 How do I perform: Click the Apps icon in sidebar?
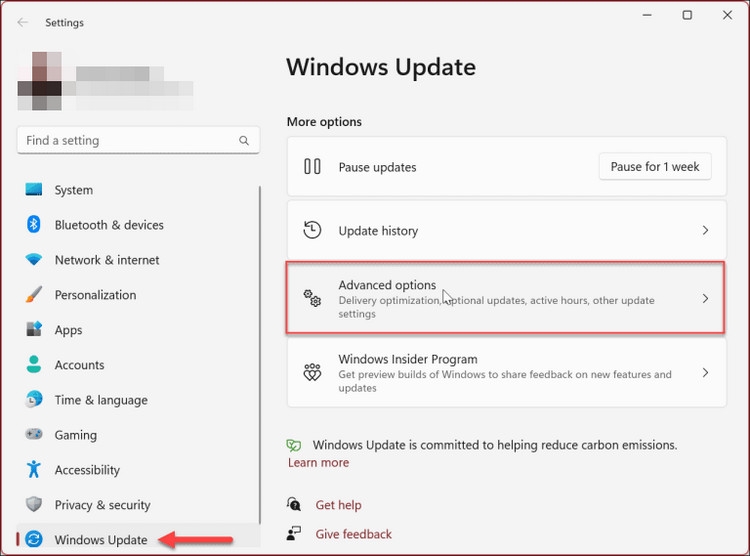pos(33,329)
